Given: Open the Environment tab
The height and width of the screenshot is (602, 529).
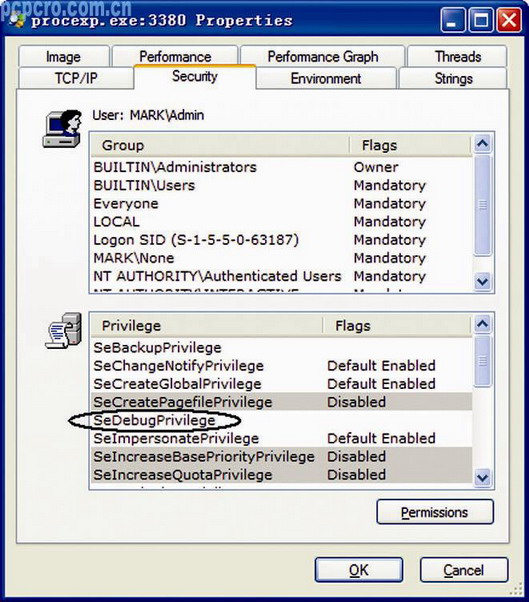Looking at the screenshot, I should point(326,78).
